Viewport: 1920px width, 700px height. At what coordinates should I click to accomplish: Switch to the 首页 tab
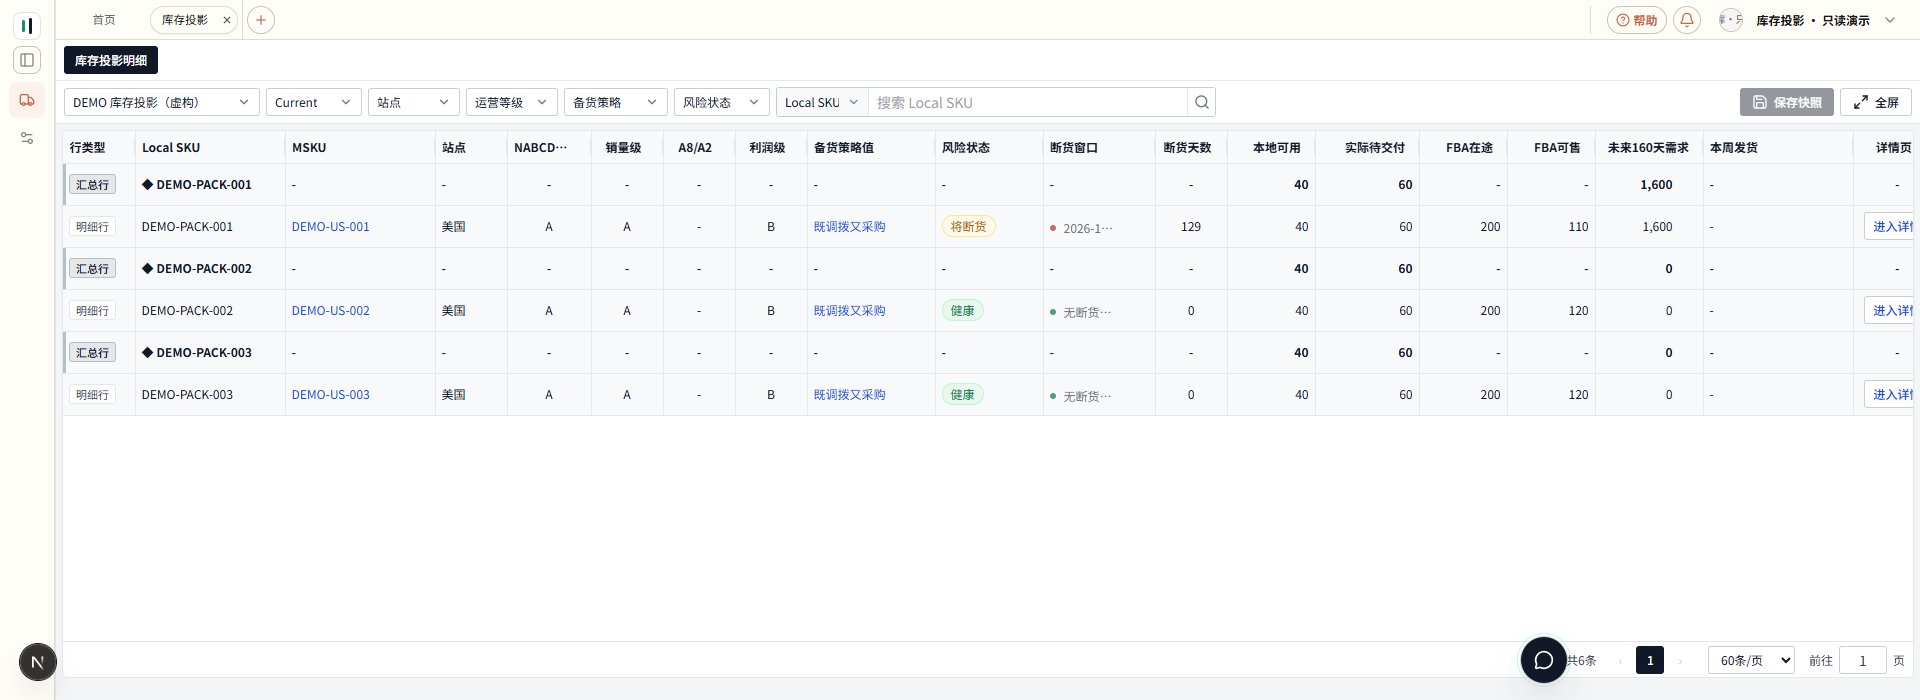tap(103, 20)
